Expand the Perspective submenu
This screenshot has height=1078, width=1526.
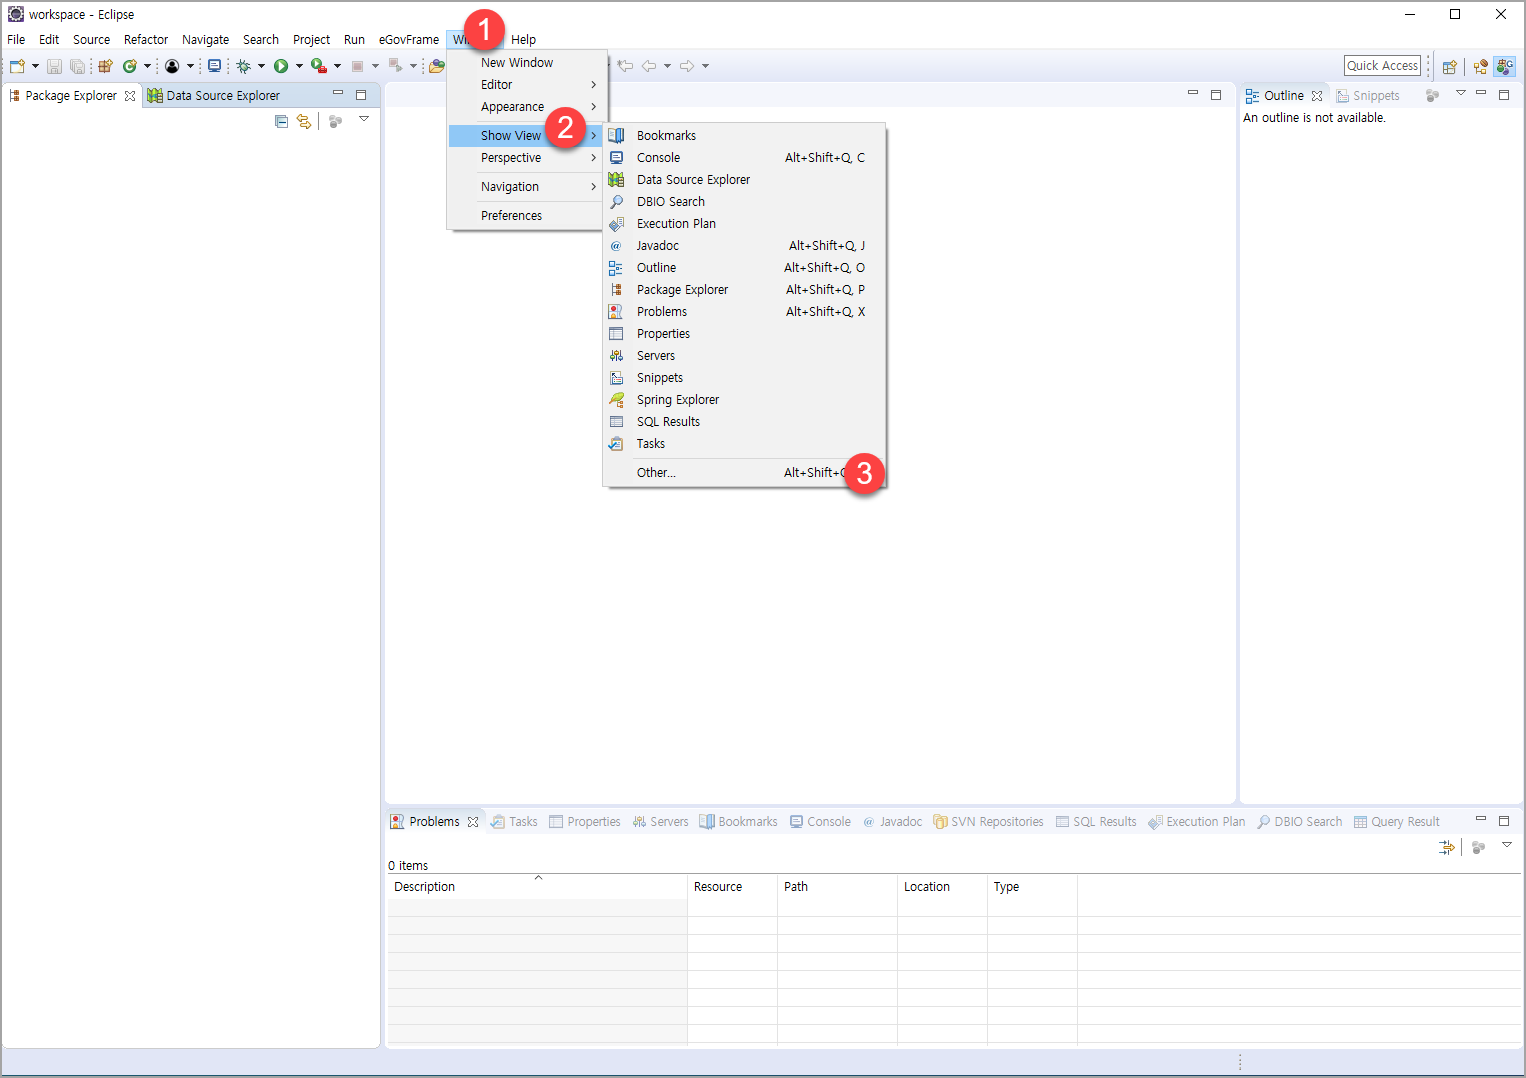(526, 158)
